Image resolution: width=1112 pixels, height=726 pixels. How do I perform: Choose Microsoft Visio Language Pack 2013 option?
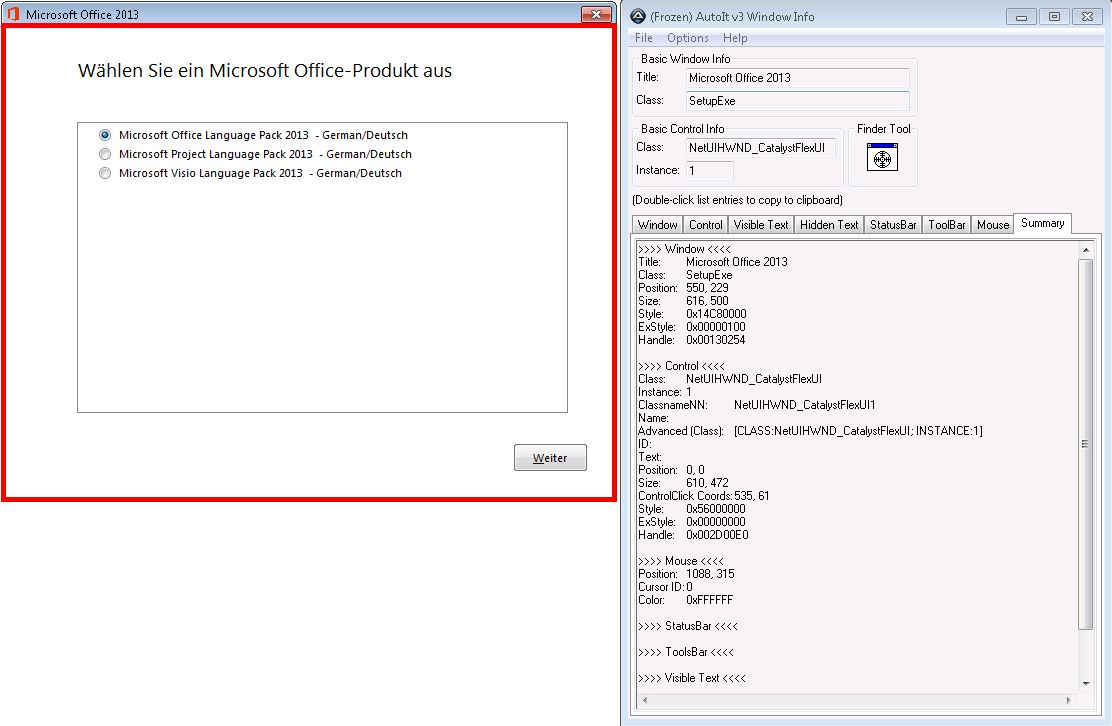[105, 173]
